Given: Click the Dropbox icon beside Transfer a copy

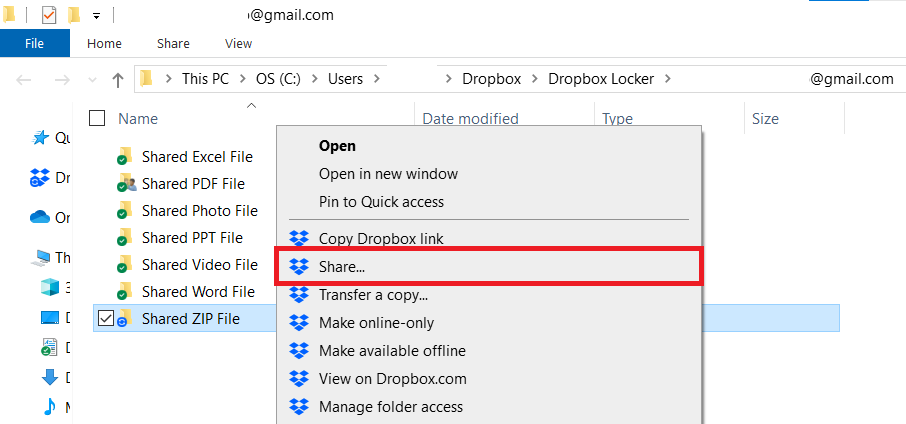Looking at the screenshot, I should point(298,295).
